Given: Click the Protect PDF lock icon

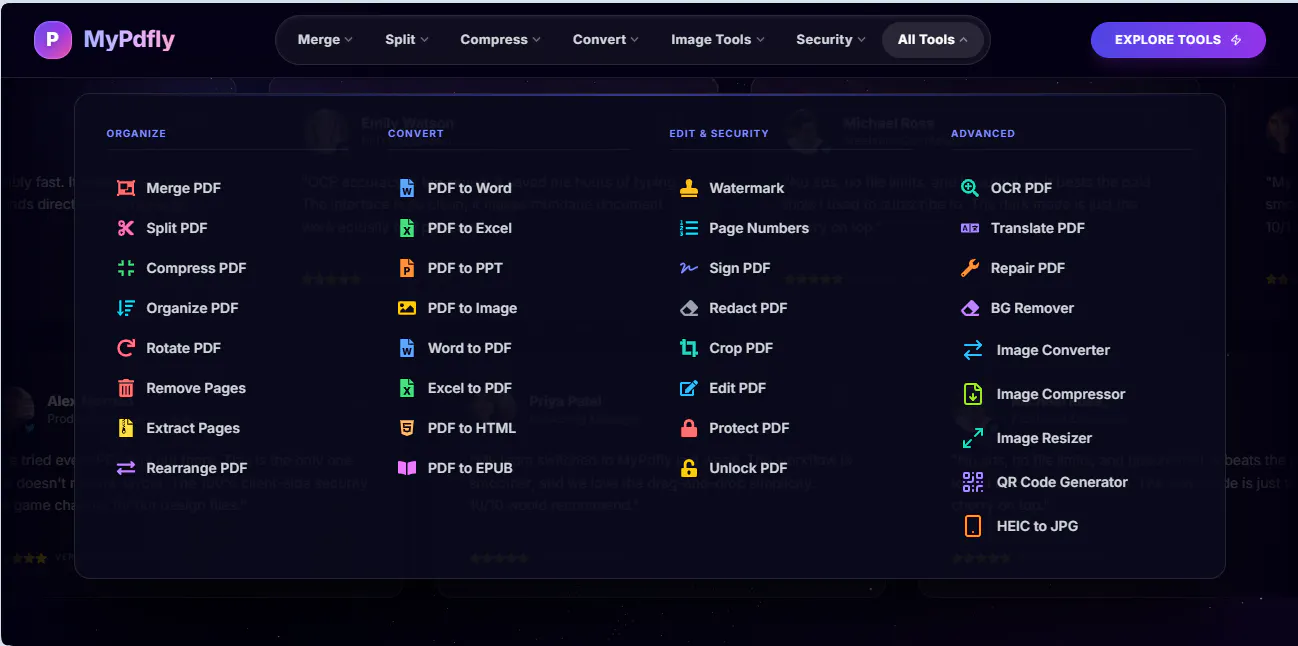Looking at the screenshot, I should (x=689, y=428).
